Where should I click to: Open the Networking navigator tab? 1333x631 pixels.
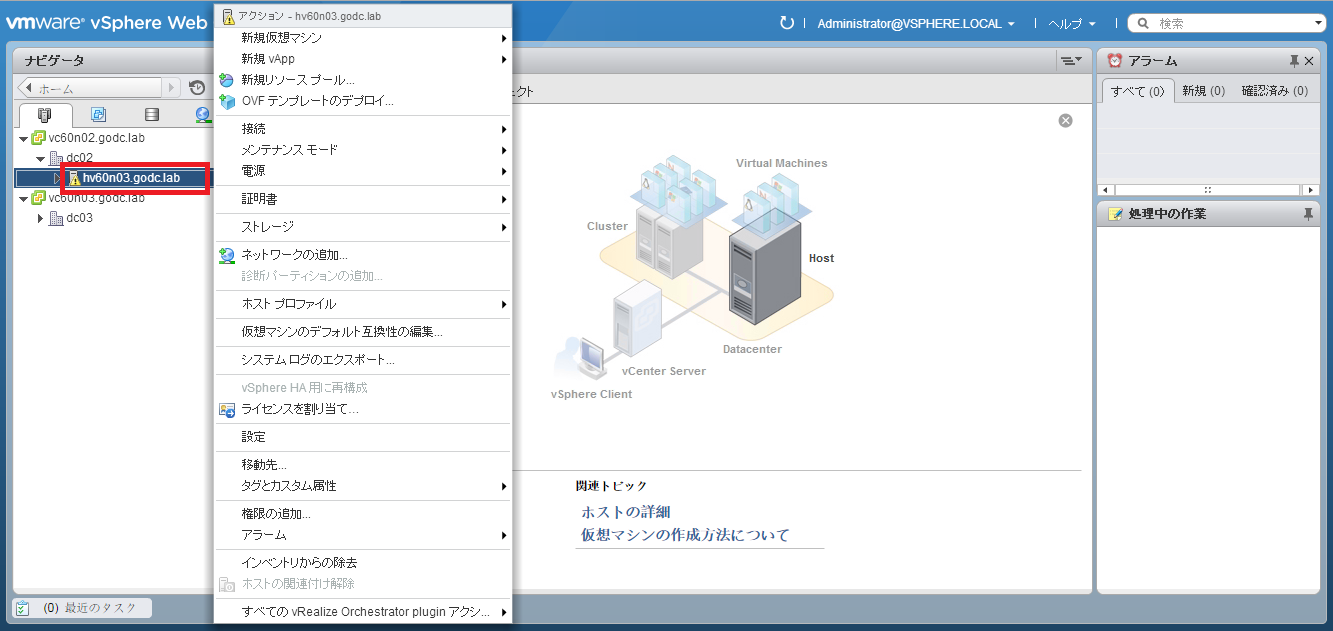[x=203, y=115]
